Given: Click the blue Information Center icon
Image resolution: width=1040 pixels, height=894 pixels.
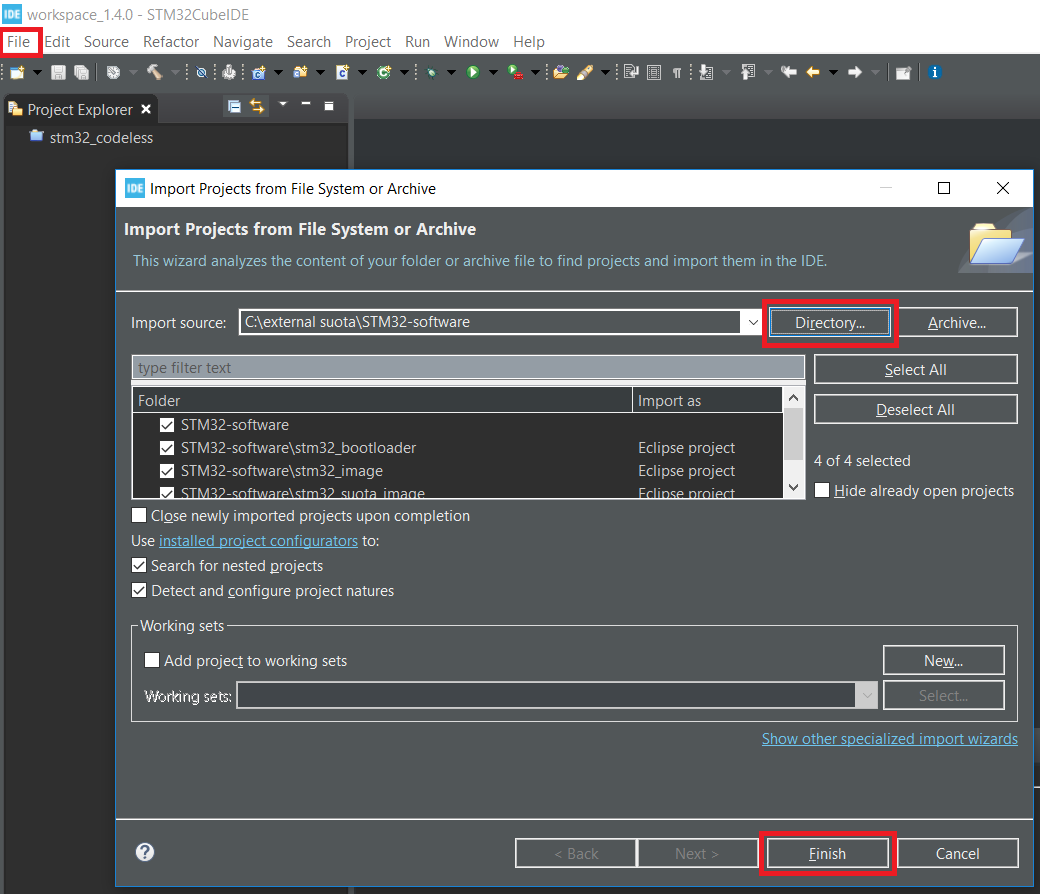Looking at the screenshot, I should (935, 72).
